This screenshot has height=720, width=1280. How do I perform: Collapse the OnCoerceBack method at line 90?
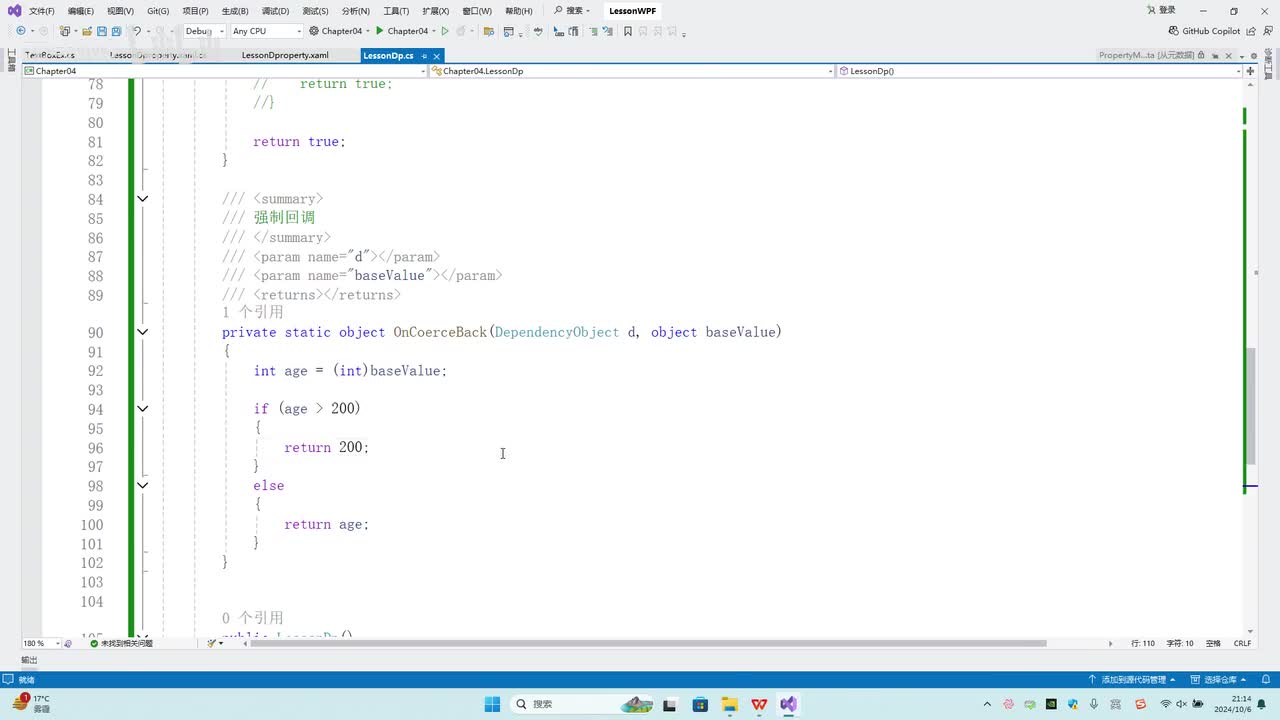(x=142, y=332)
